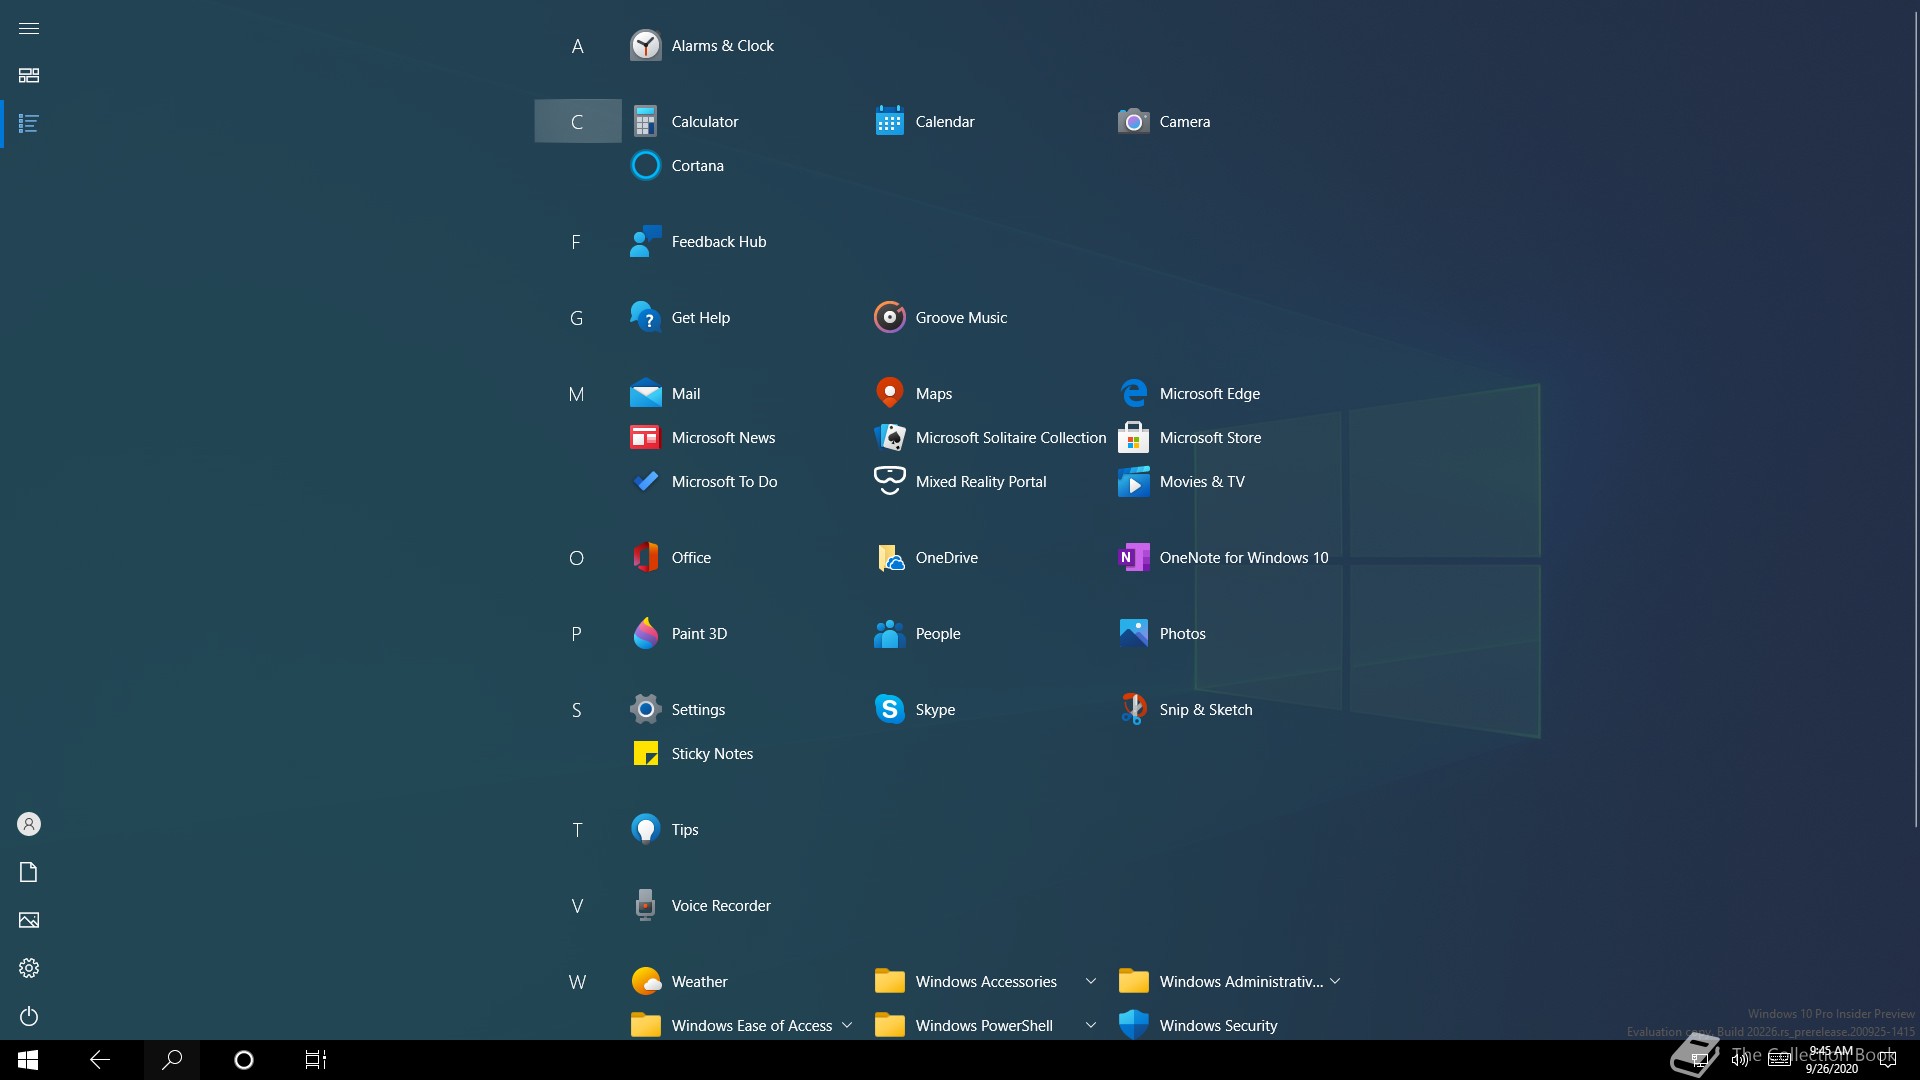Switch to the All apps list view
The image size is (1920, 1080).
coord(29,124)
